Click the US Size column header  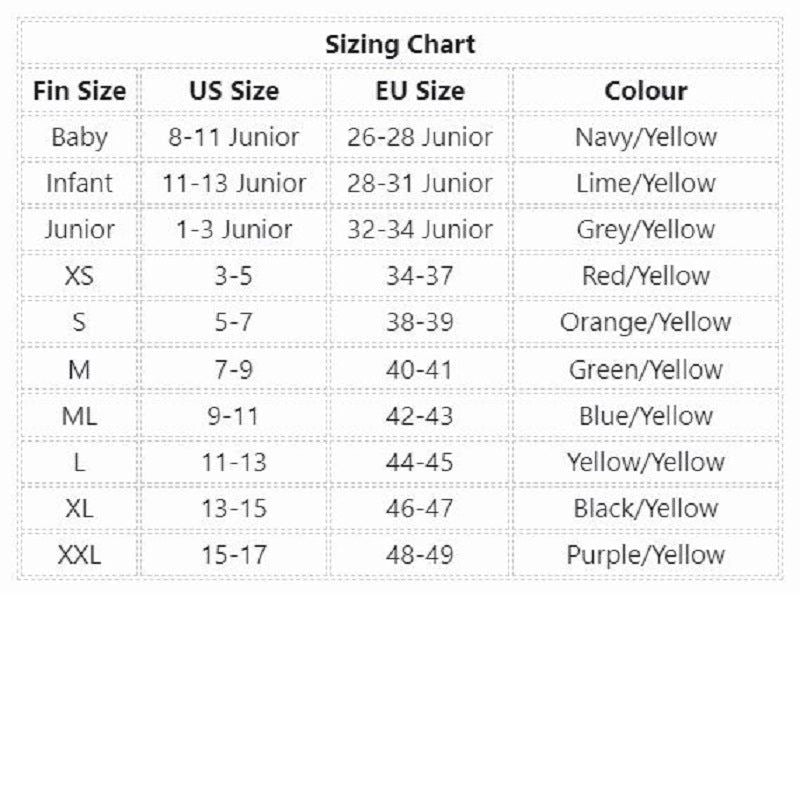coord(234,91)
